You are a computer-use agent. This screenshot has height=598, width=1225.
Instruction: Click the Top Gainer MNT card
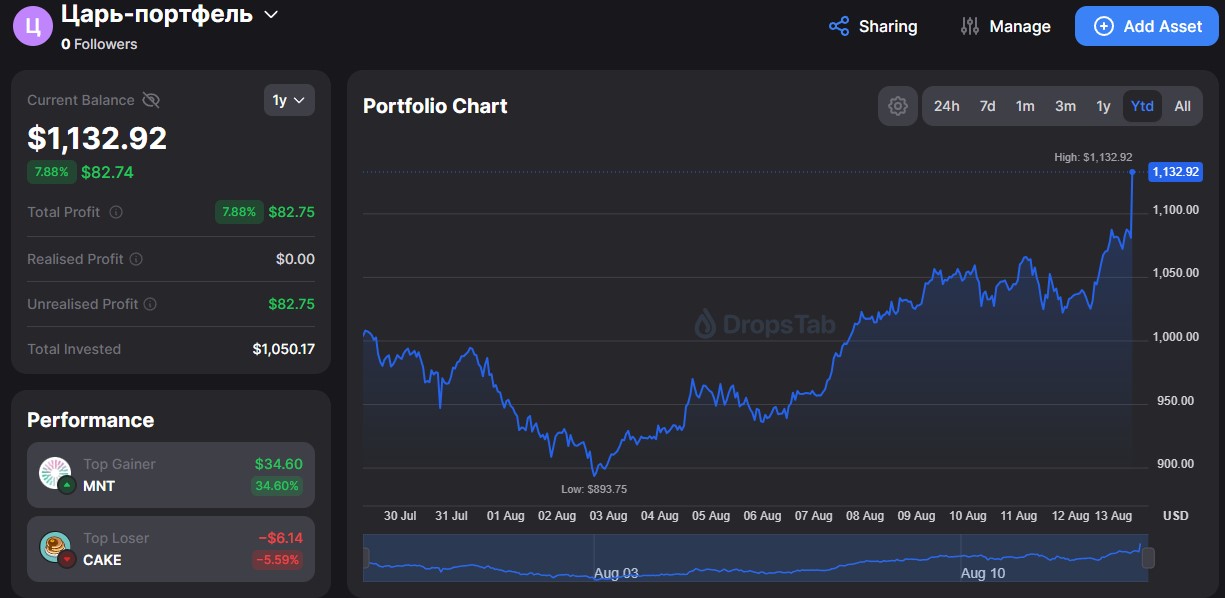click(171, 475)
